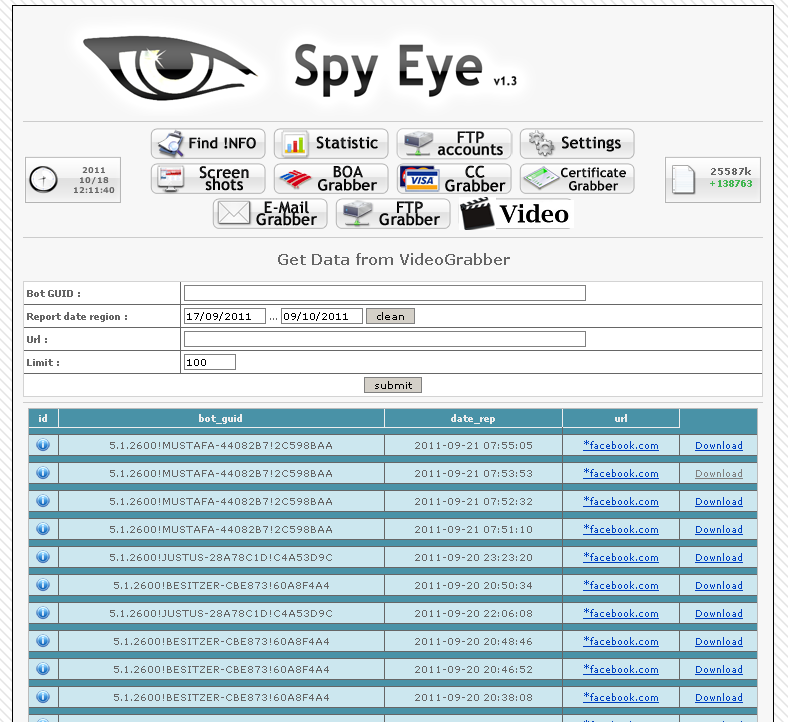The image size is (788, 722).
Task: Download the 07:55:05 report video
Action: [719, 446]
